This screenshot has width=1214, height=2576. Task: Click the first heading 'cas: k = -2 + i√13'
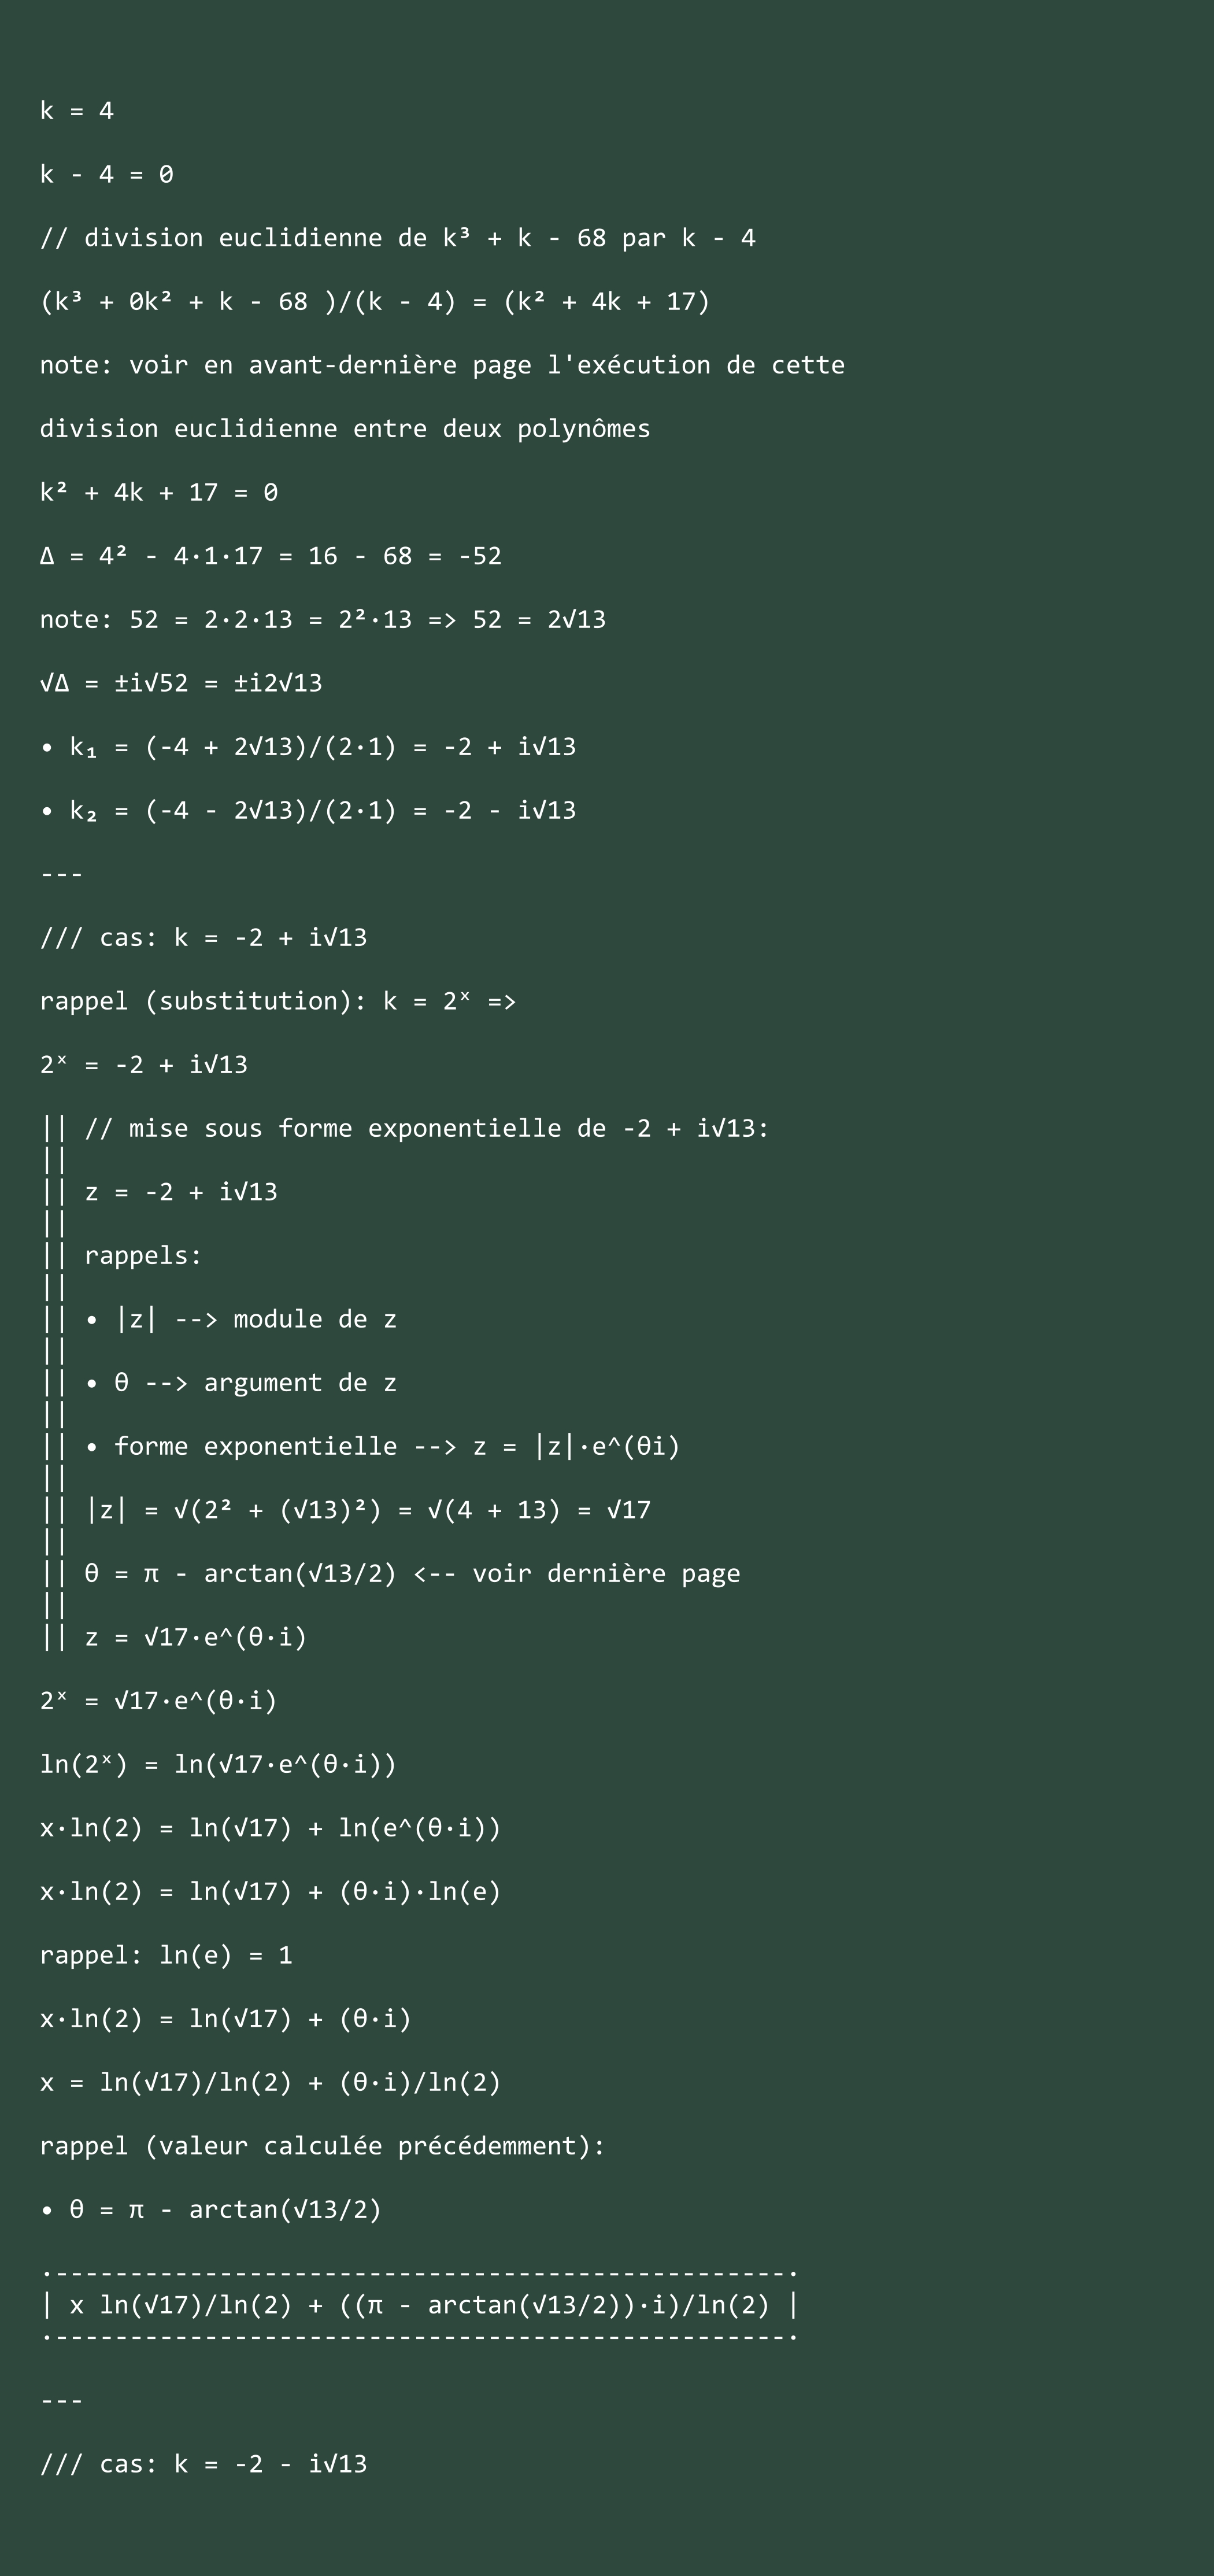pyautogui.click(x=204, y=938)
